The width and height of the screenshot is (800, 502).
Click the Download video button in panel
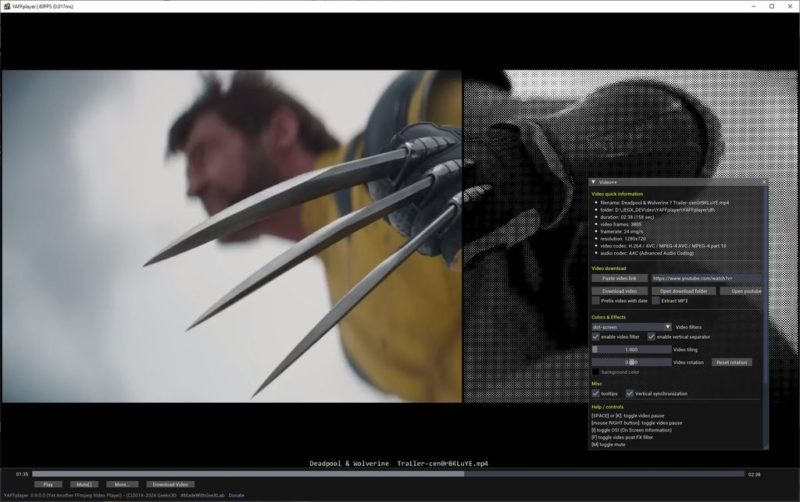coord(619,291)
